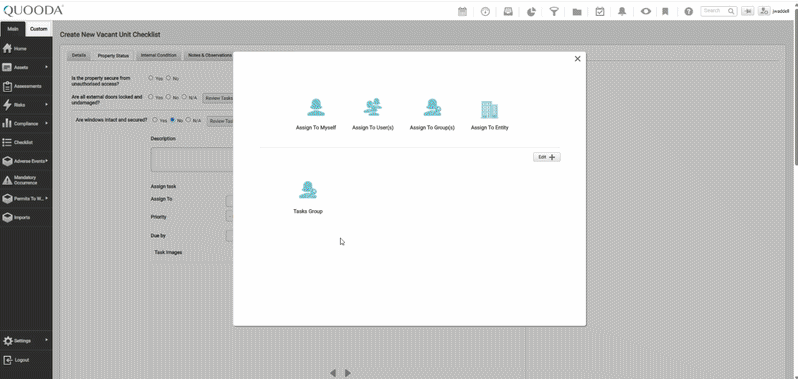Click the clock download icon in toolbar

click(485, 11)
